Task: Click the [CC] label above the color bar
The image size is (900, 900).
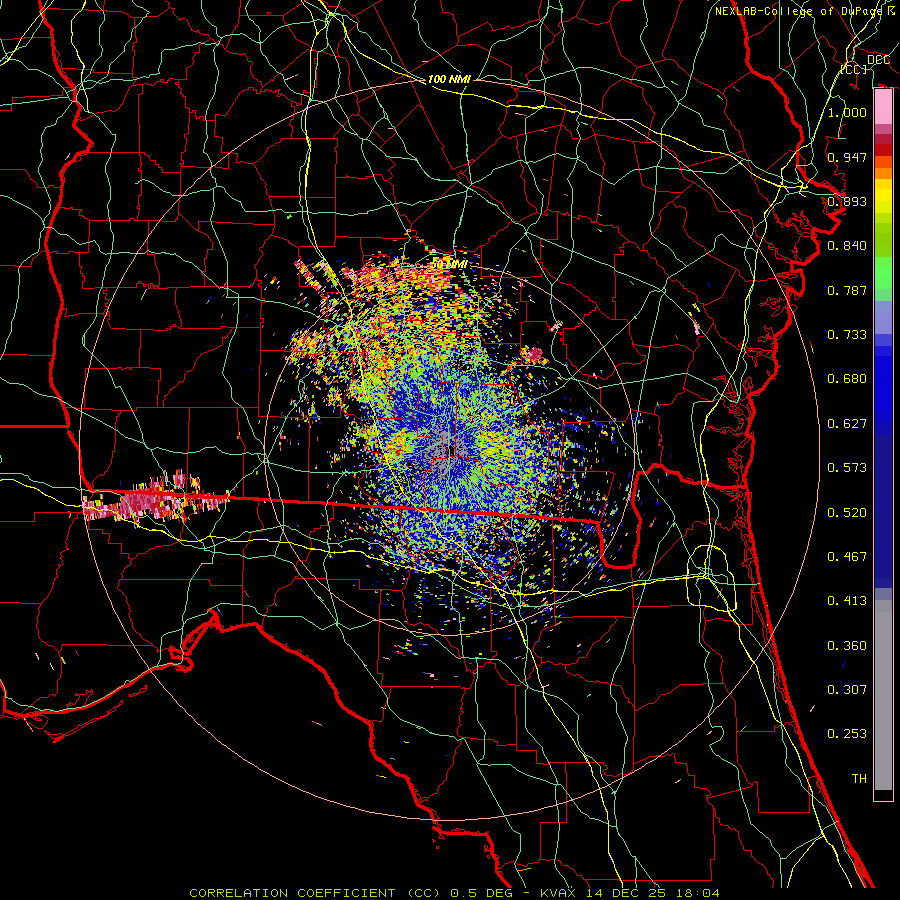Action: (854, 69)
